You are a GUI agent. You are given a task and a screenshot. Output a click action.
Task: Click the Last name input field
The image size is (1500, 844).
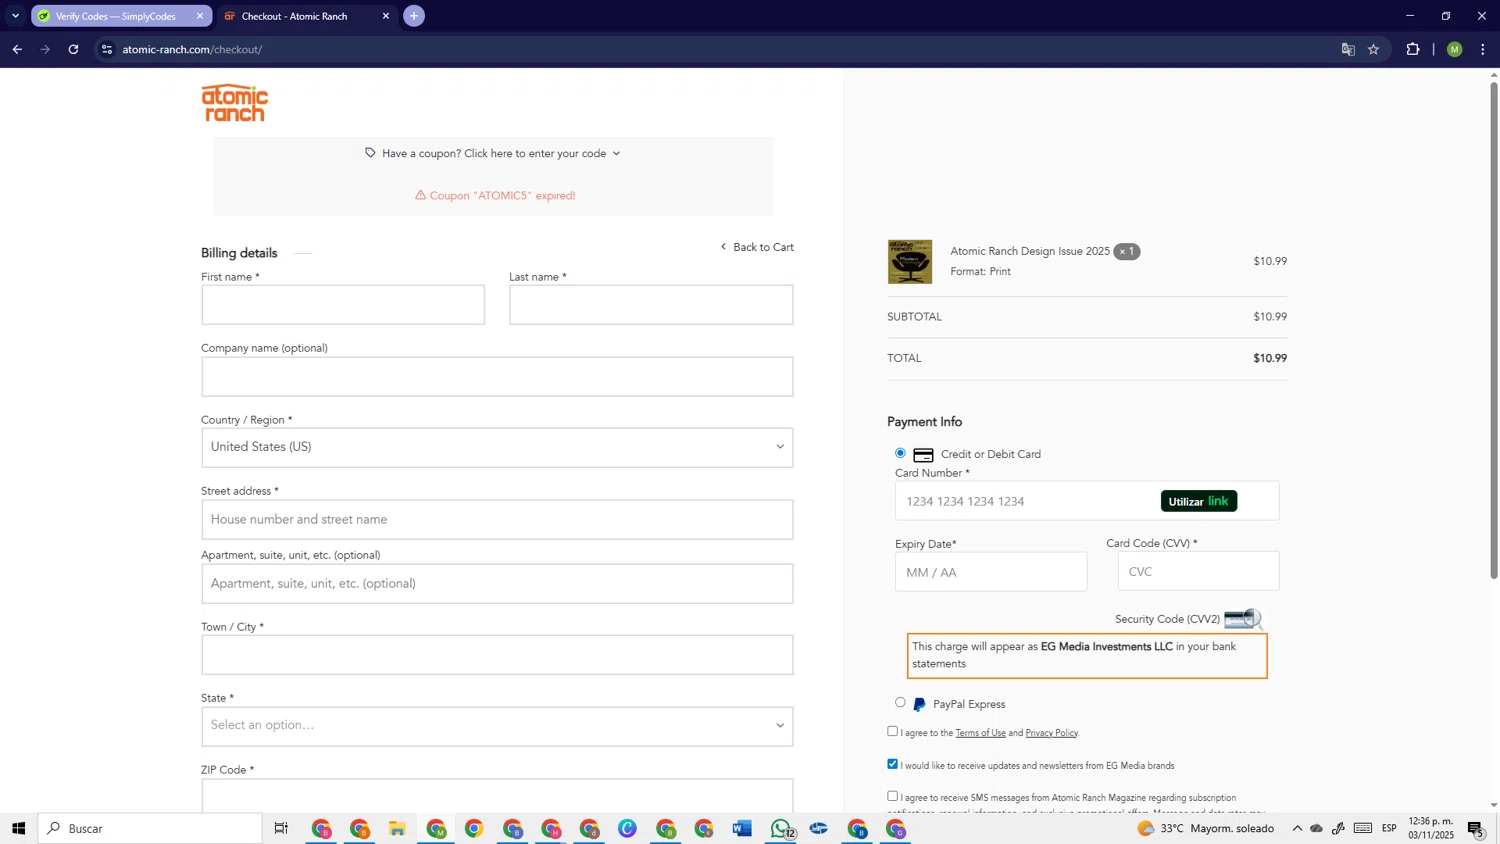click(x=651, y=305)
